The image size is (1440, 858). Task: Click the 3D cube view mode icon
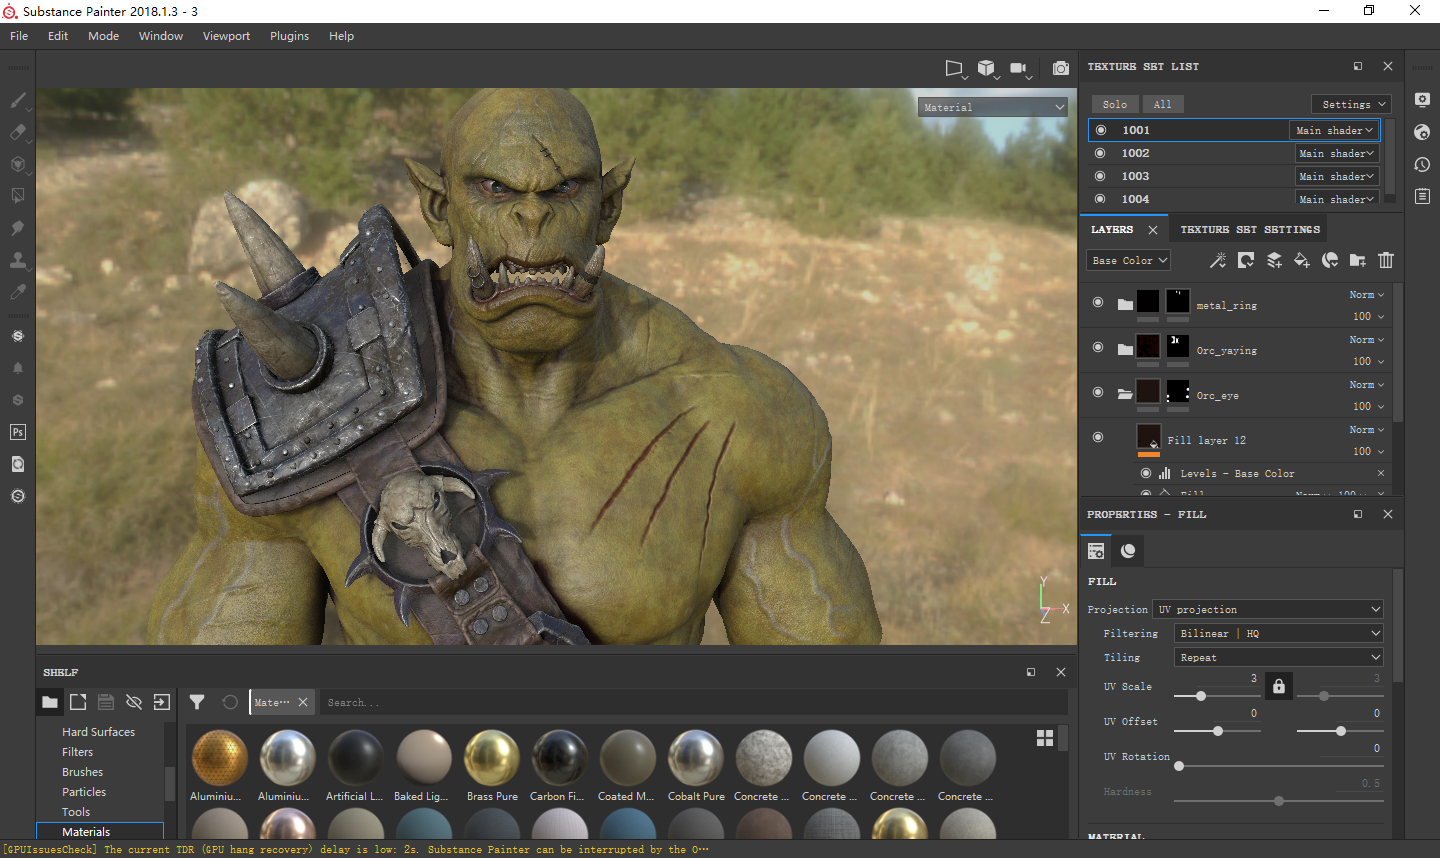coord(986,68)
